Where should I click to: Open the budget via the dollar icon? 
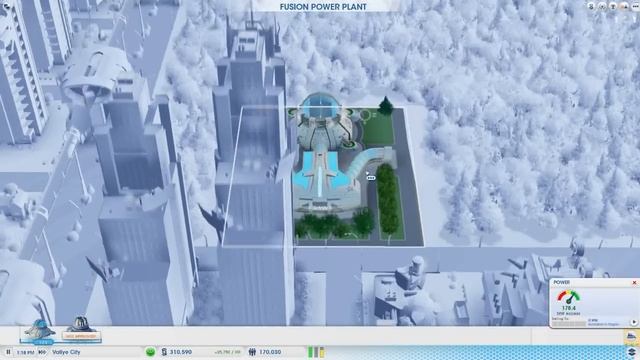[164, 352]
